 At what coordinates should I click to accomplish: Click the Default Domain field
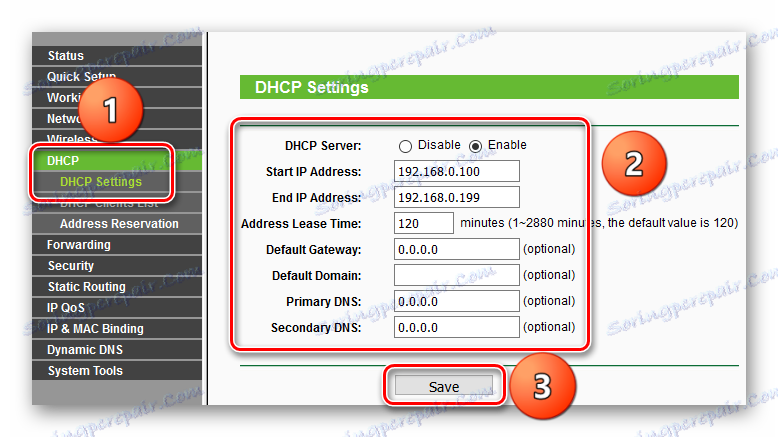click(457, 275)
